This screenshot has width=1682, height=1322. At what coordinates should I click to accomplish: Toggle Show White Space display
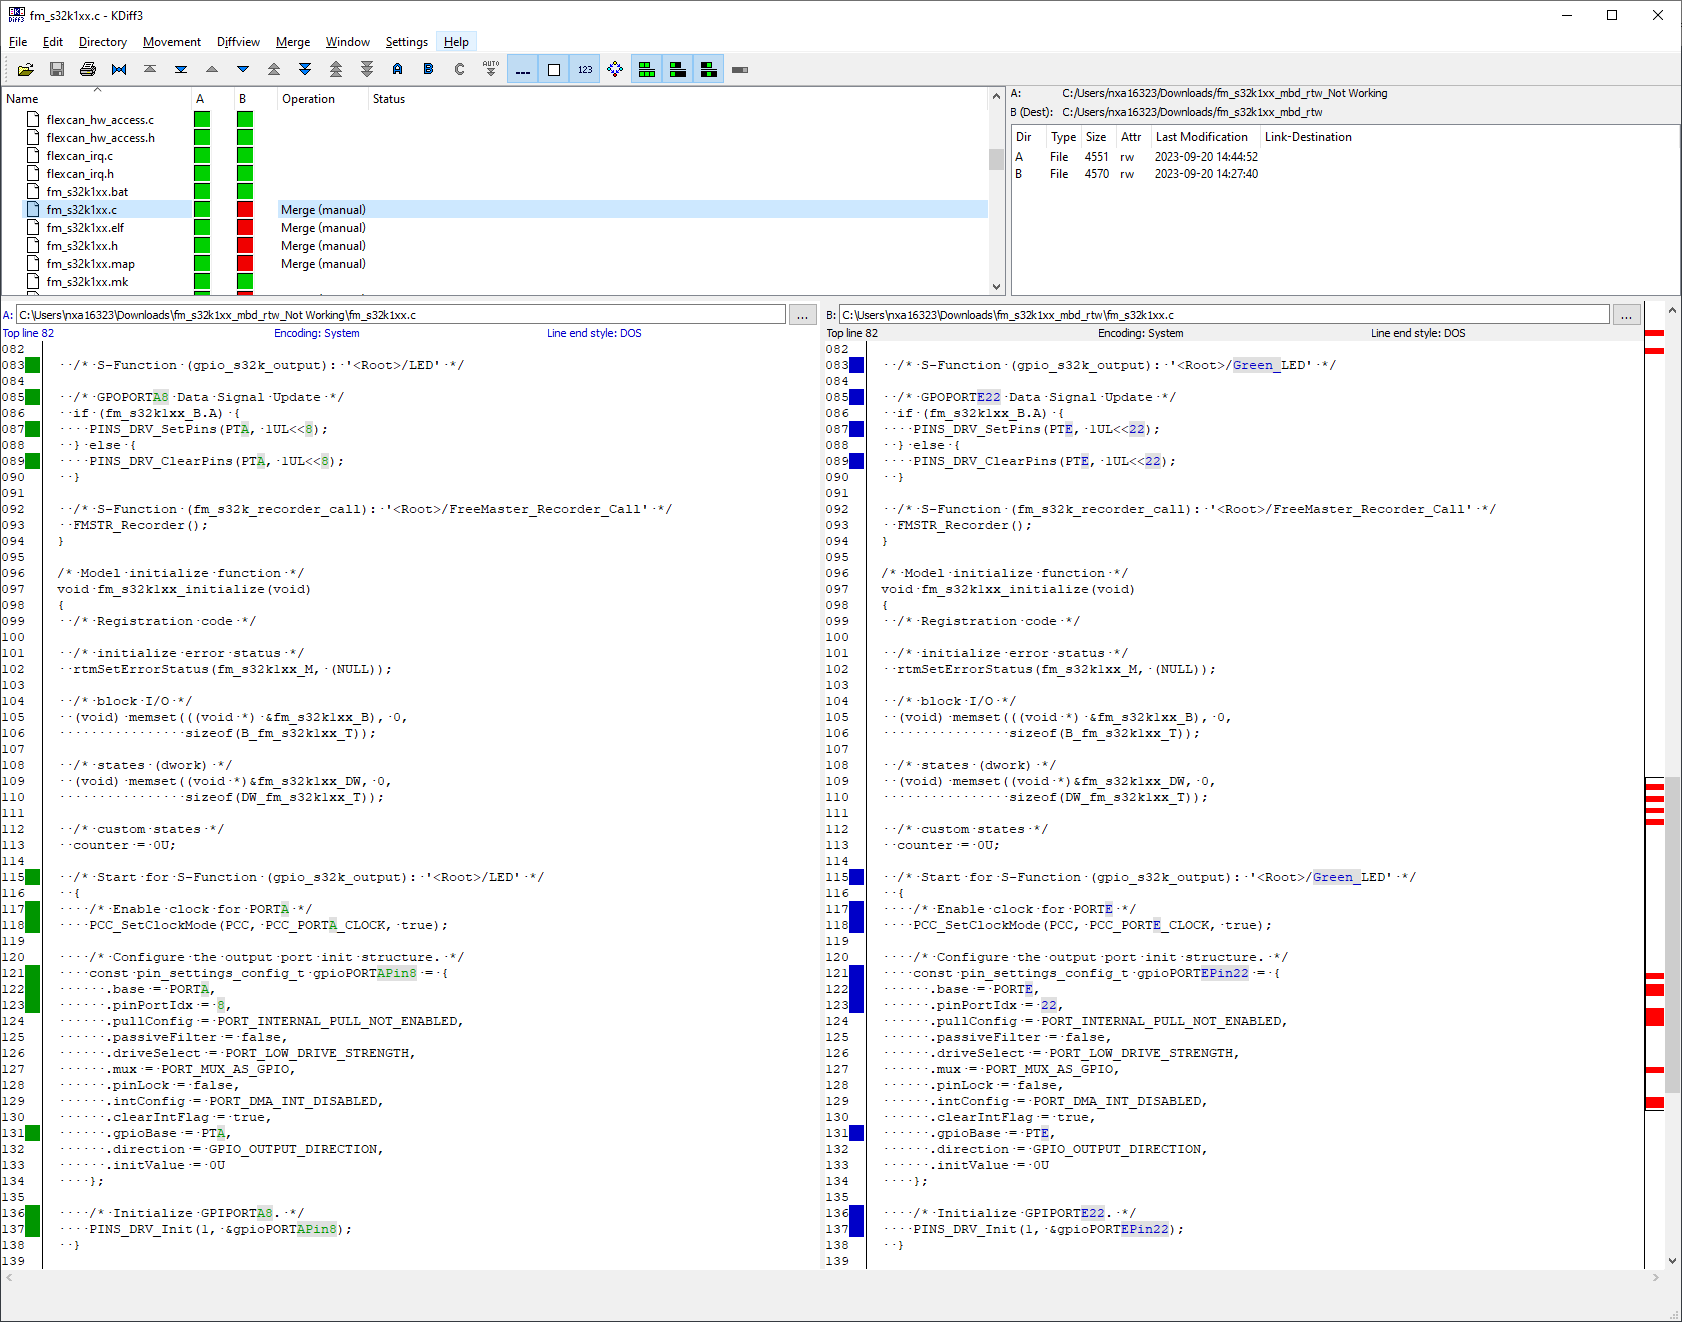coord(553,69)
